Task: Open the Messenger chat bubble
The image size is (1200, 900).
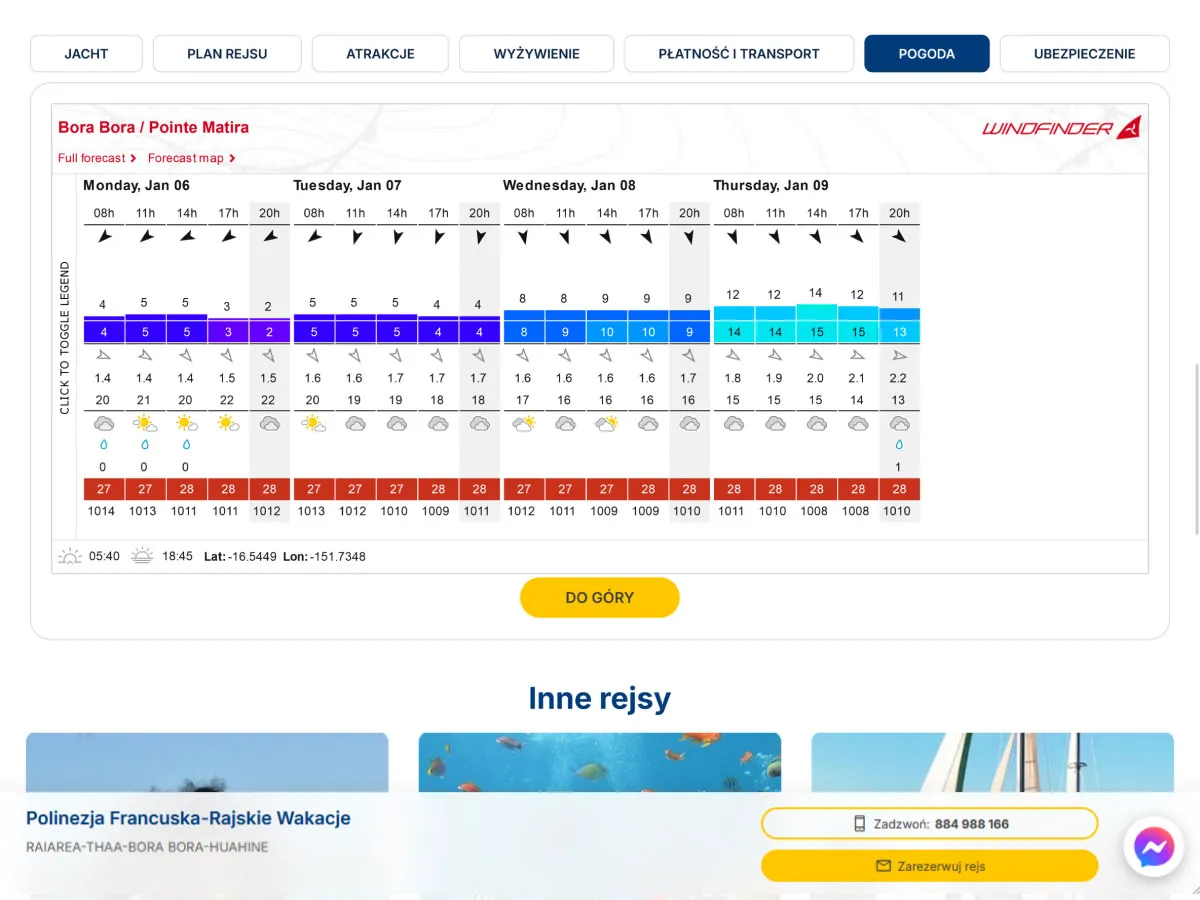Action: click(1153, 849)
